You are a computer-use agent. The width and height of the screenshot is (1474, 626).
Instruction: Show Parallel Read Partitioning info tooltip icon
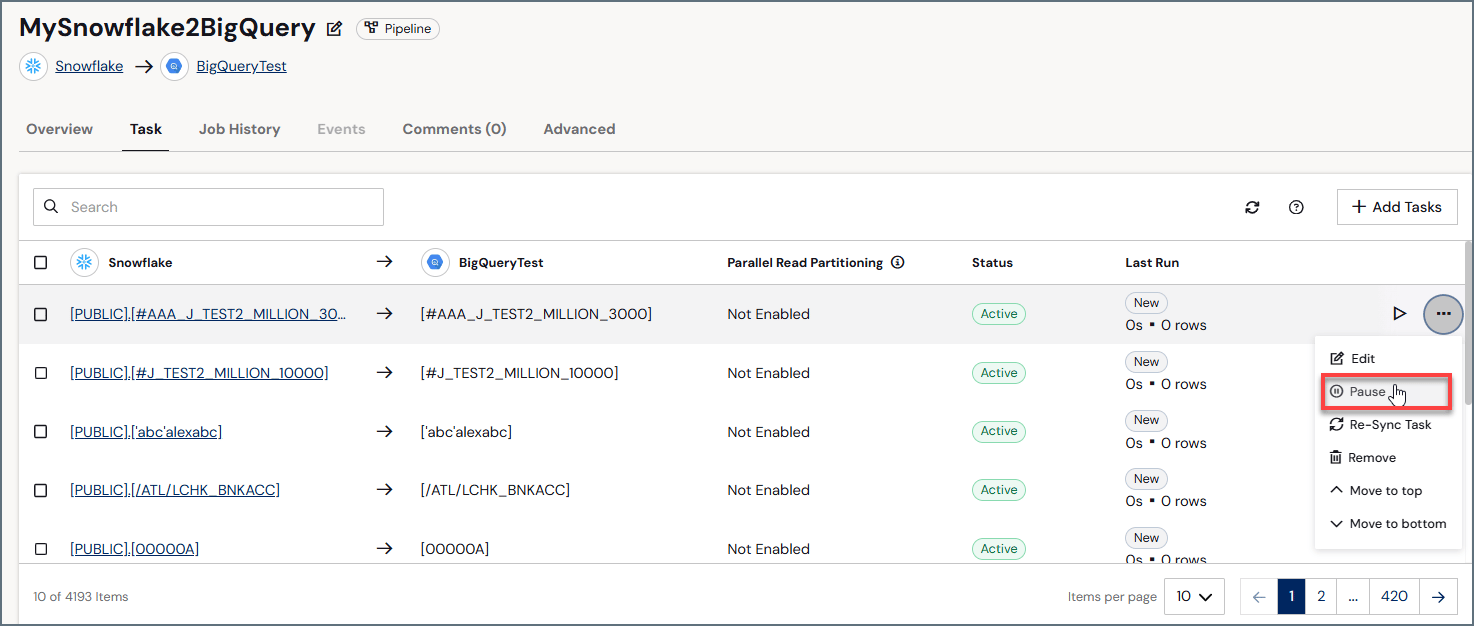coord(898,262)
